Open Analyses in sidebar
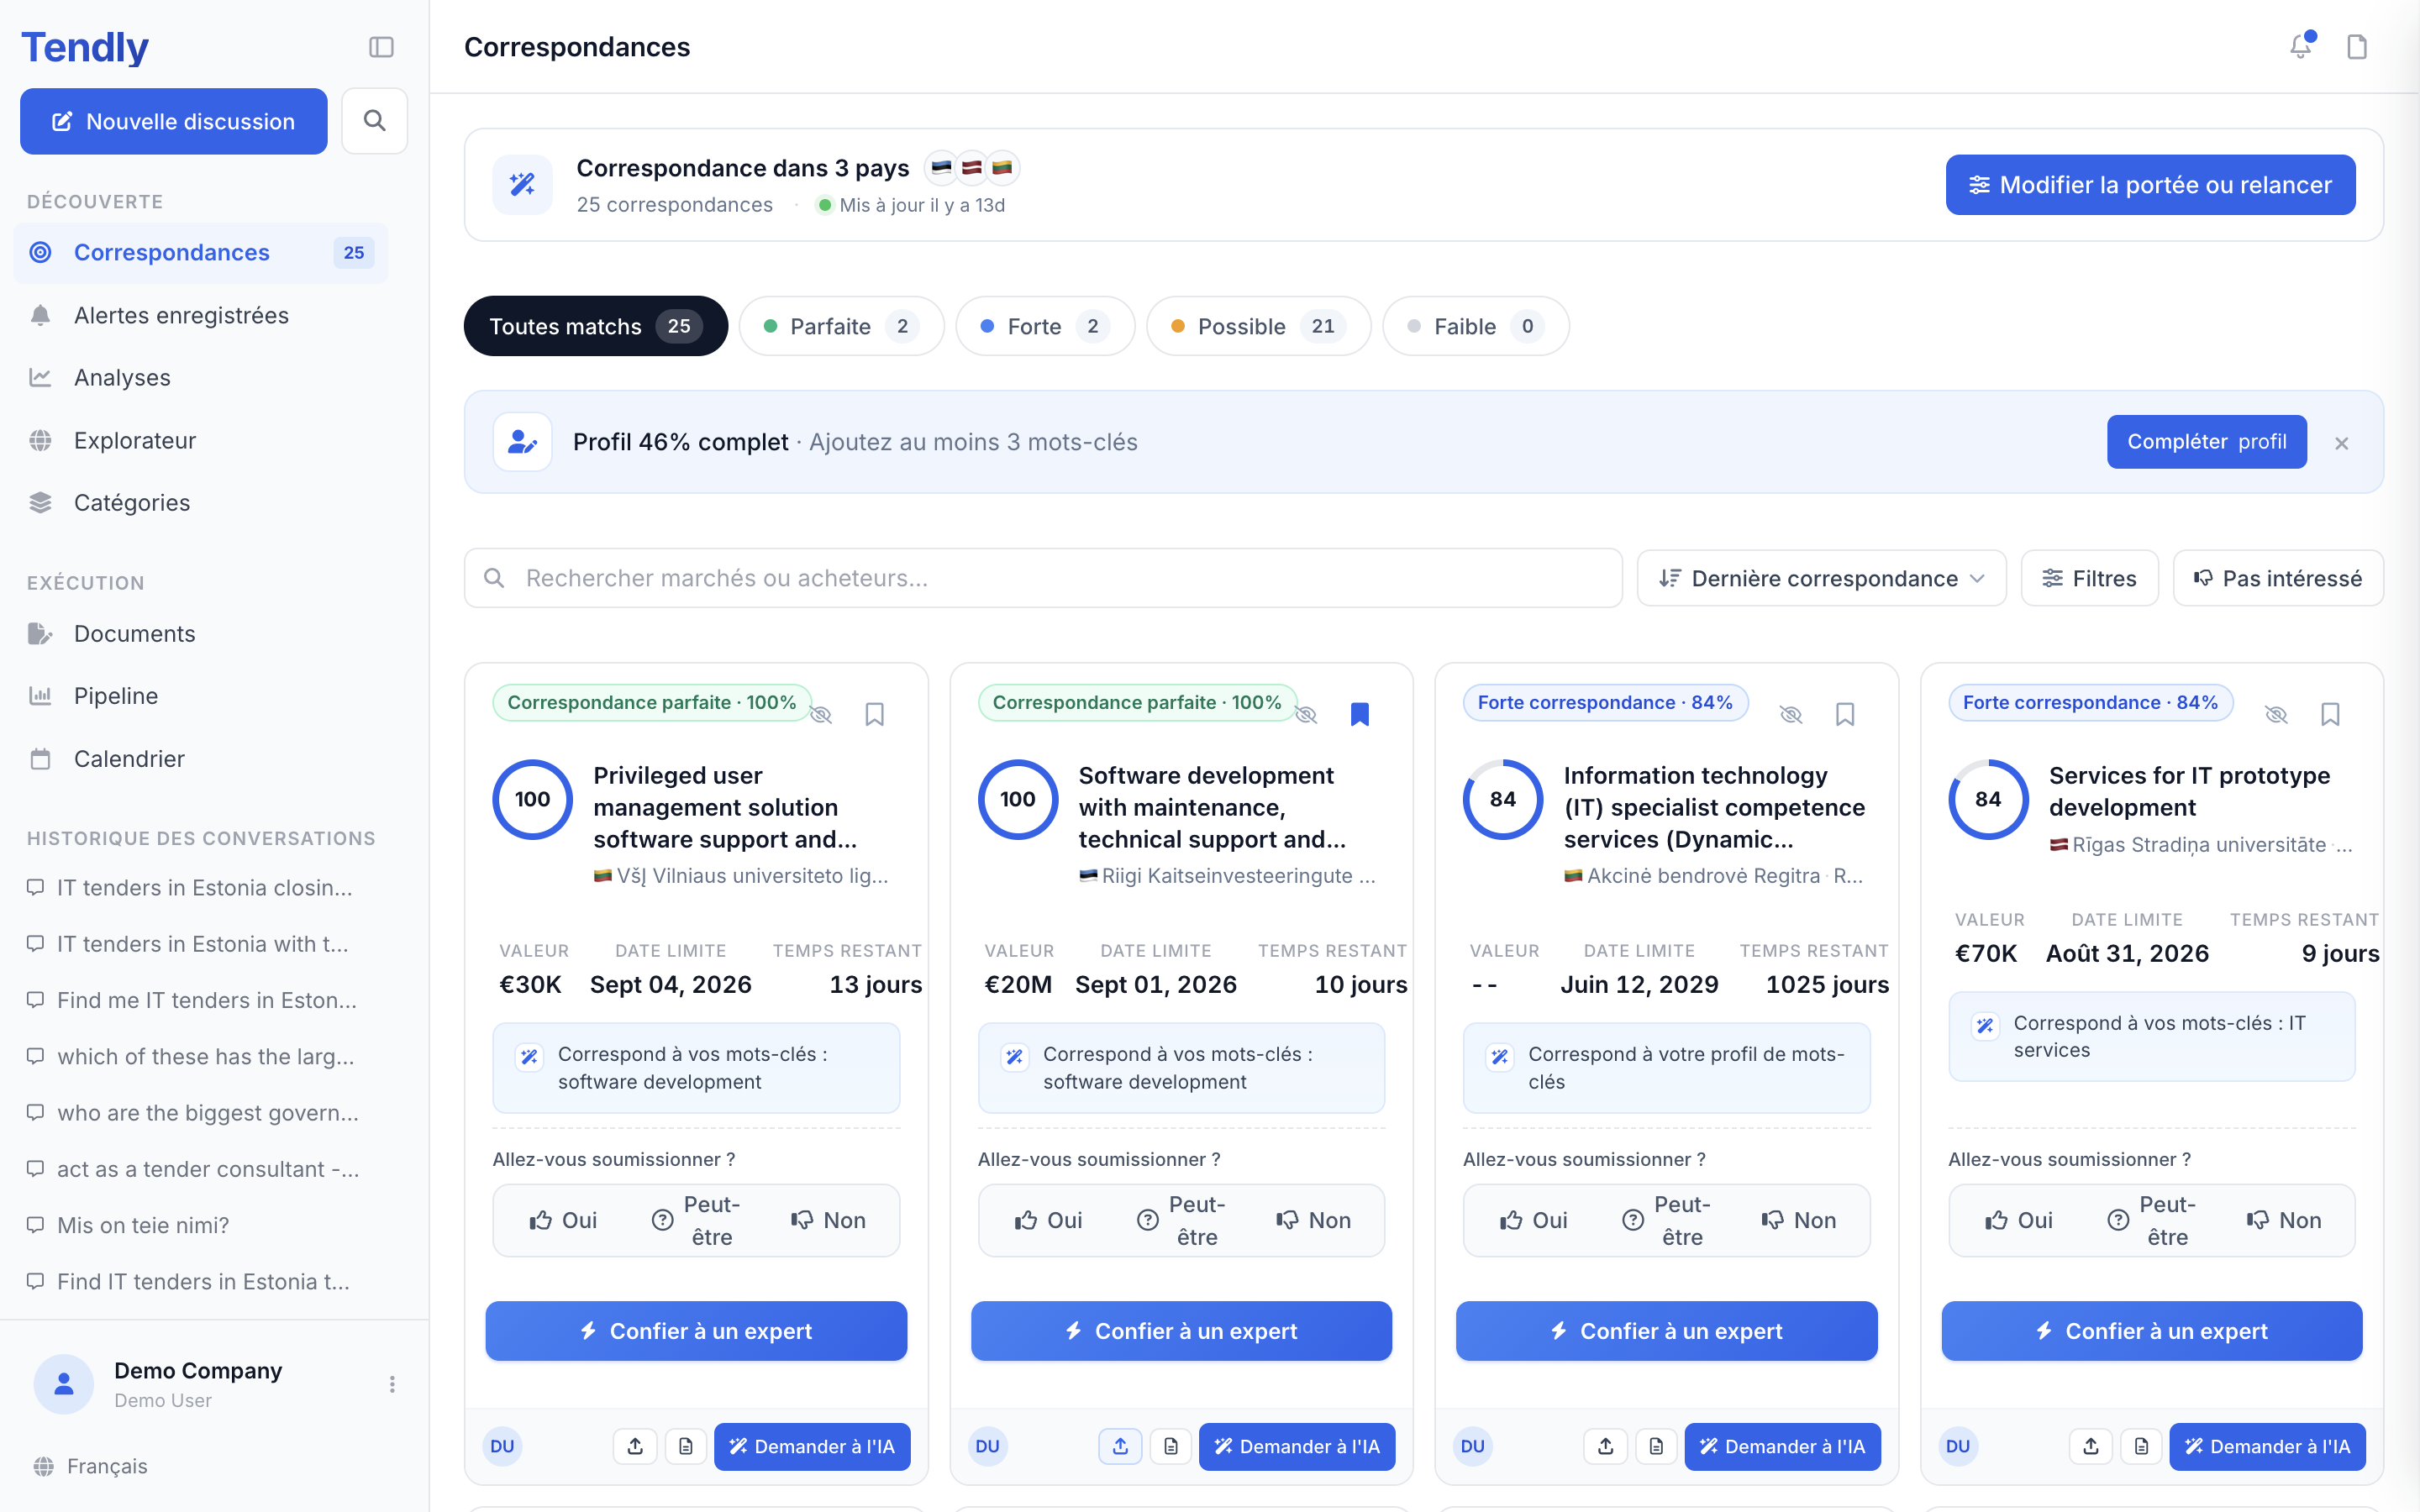Screen dimensions: 2420x1512 point(201,378)
